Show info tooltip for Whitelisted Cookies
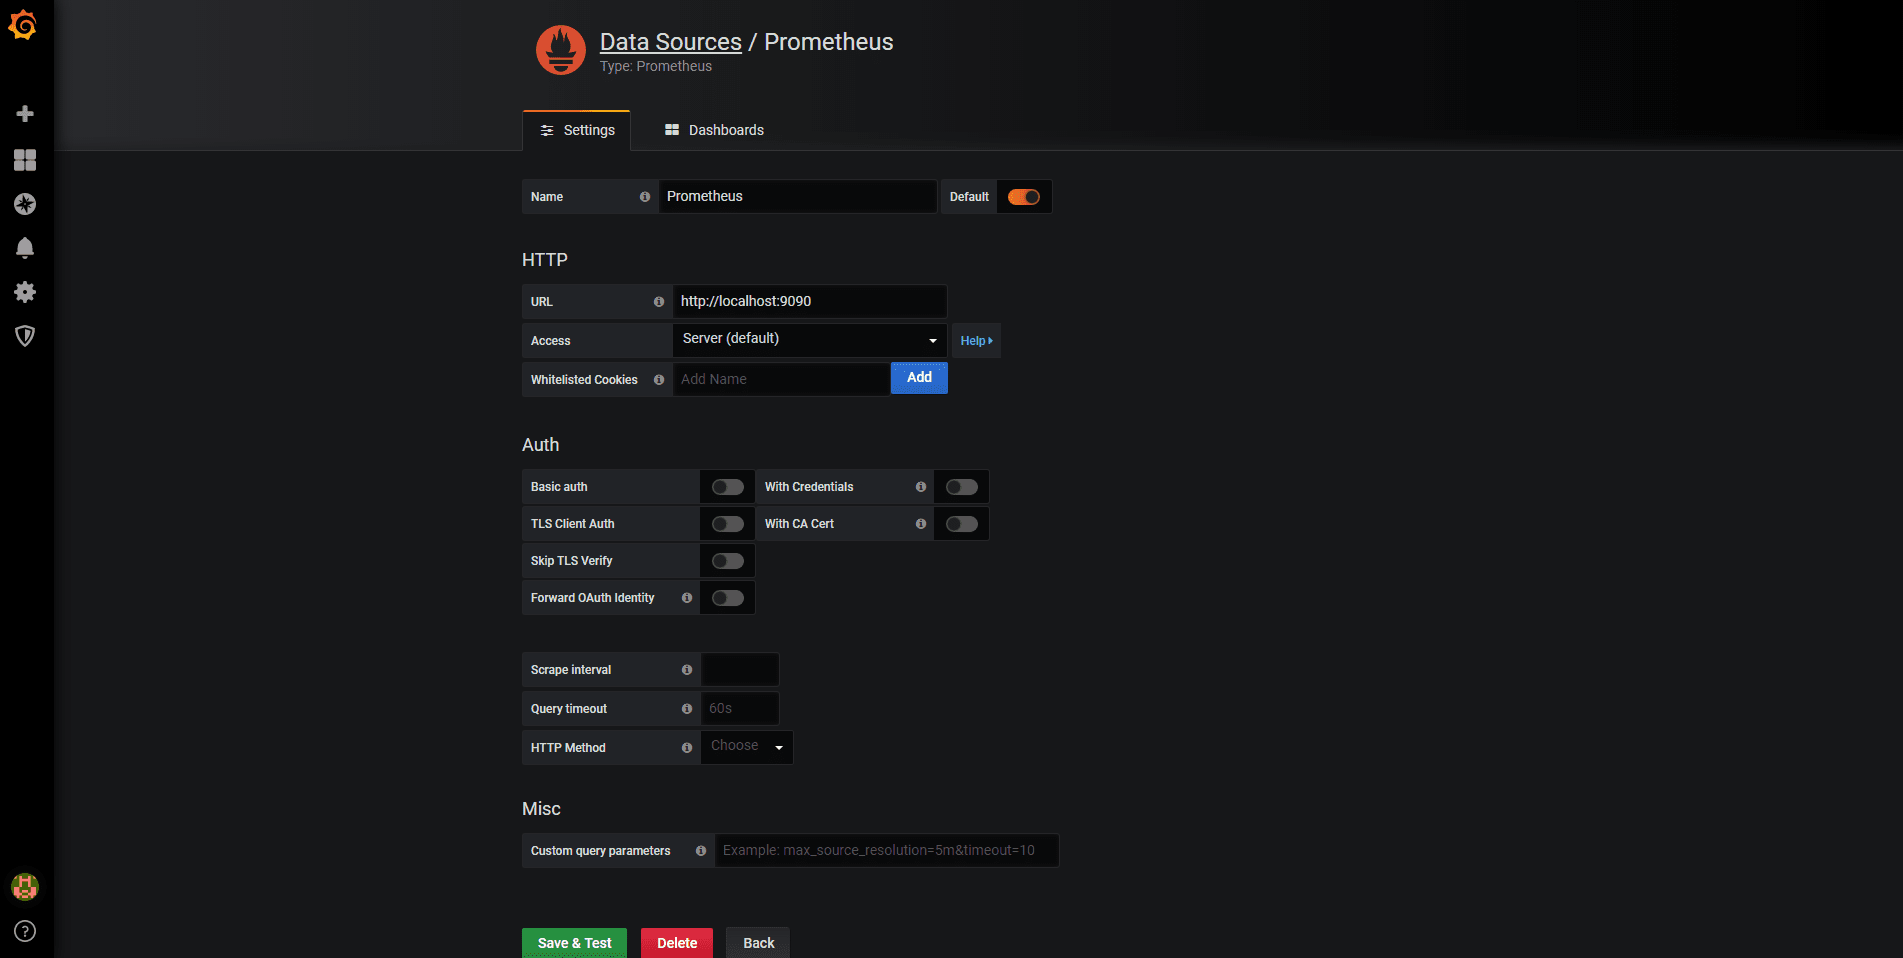The width and height of the screenshot is (1903, 958). pyautogui.click(x=659, y=380)
